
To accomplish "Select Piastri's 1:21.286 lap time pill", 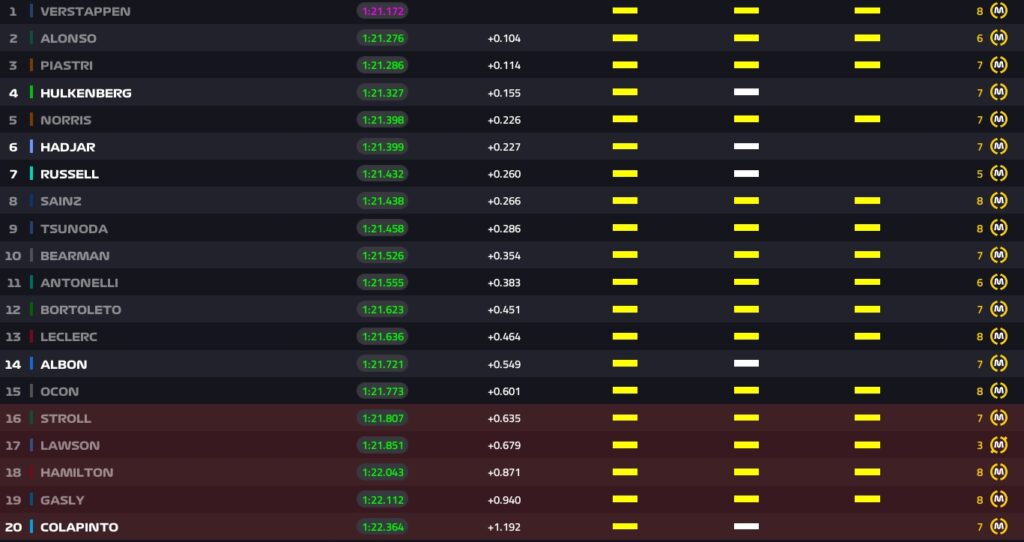I will coord(382,65).
